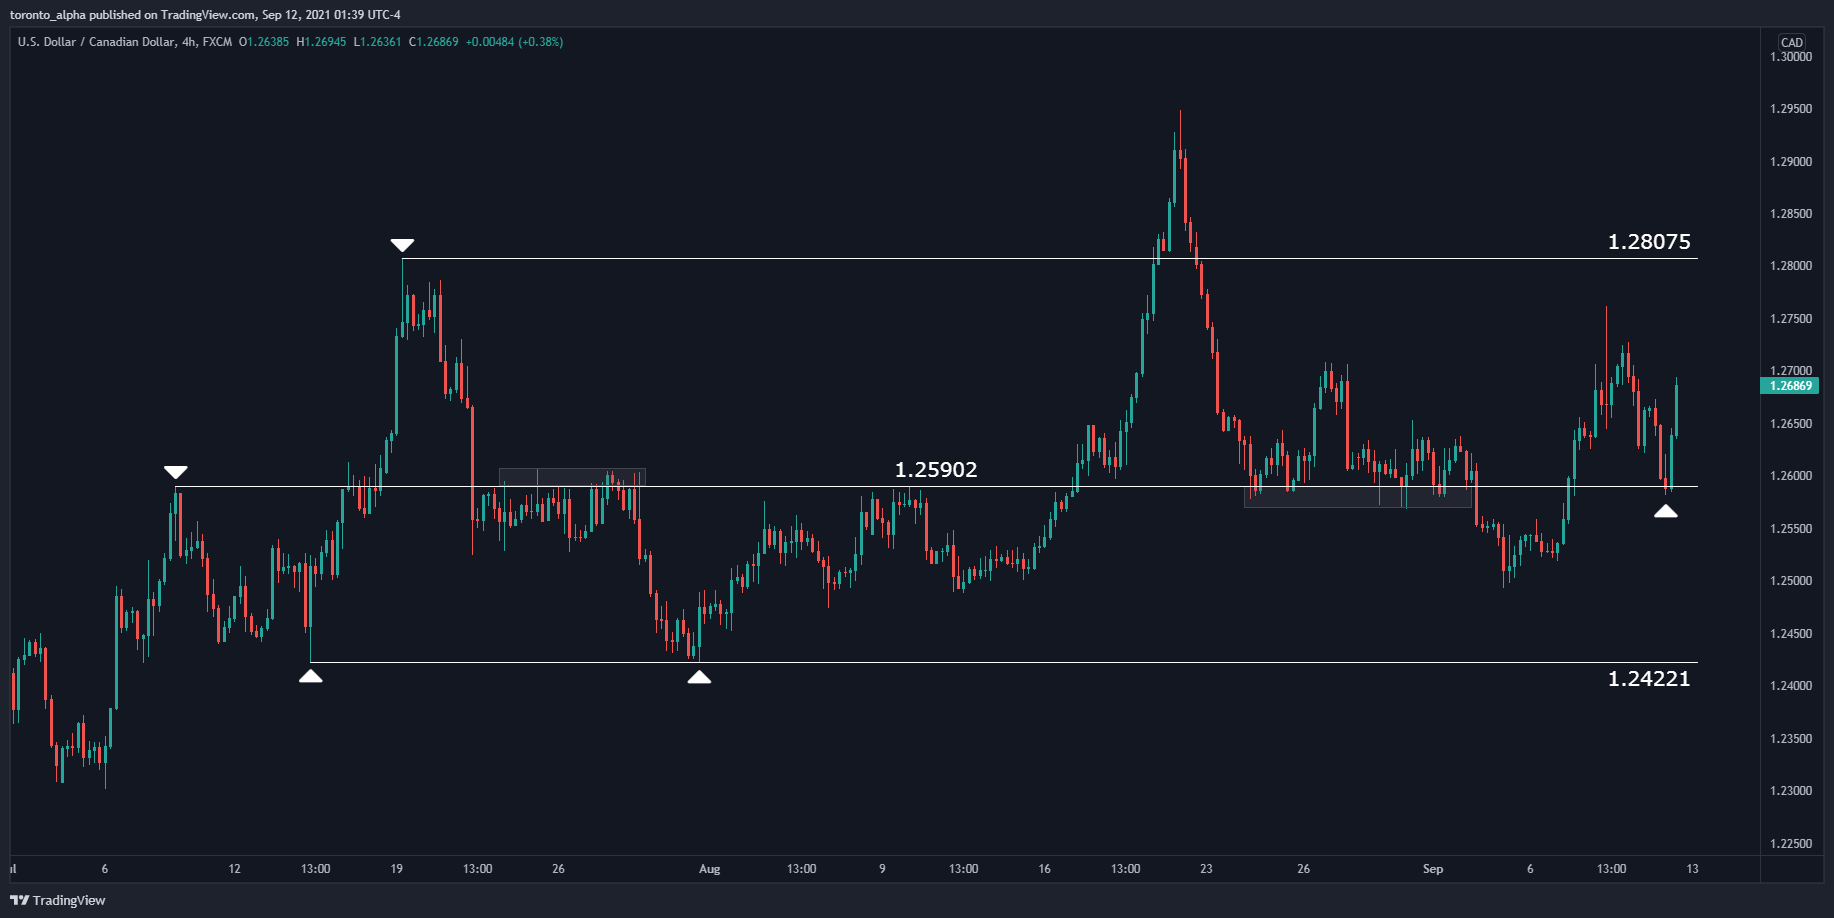Select the upward triangle marker below the latest candle
The image size is (1834, 918).
pos(1668,512)
